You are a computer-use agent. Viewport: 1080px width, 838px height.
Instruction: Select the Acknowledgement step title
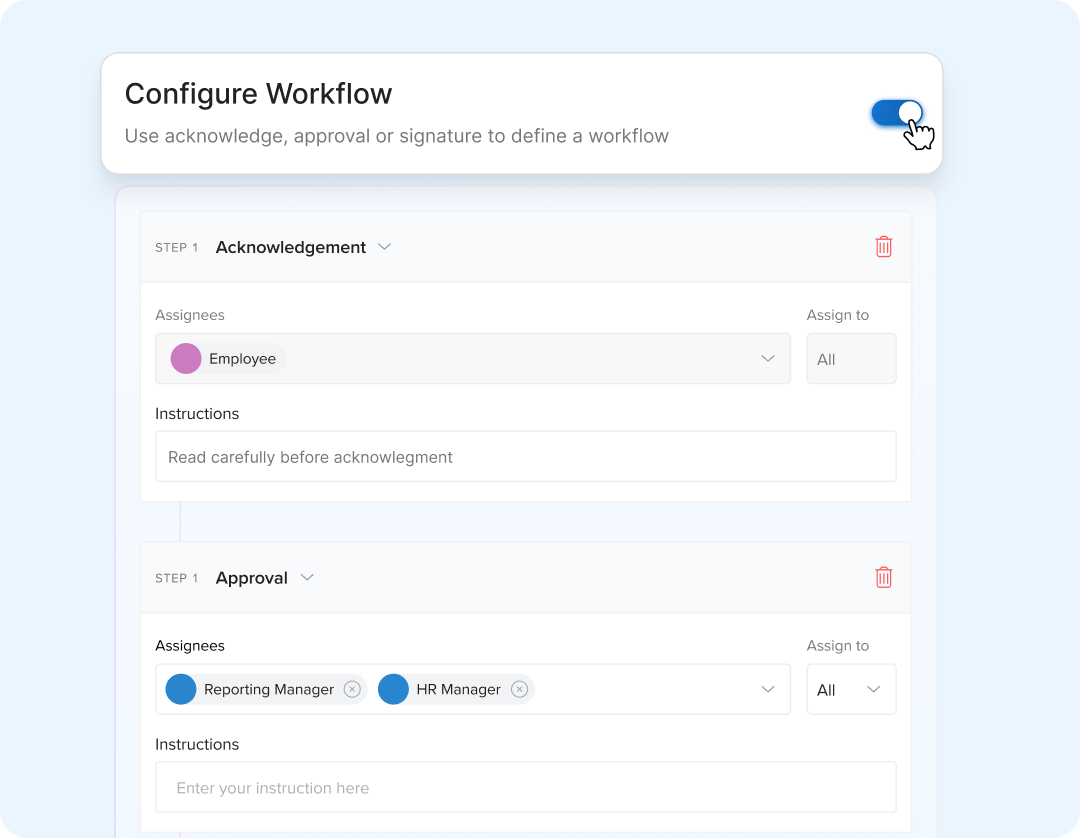[291, 247]
